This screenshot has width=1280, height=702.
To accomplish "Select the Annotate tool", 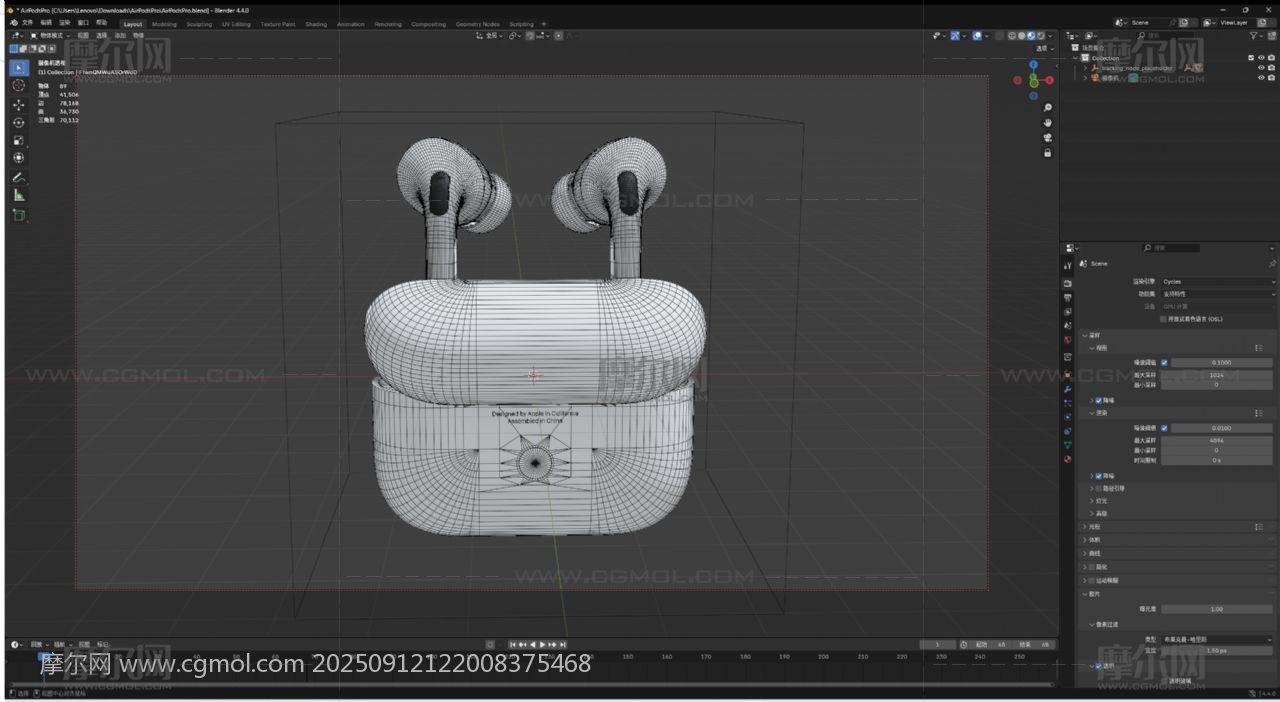I will coord(18,177).
